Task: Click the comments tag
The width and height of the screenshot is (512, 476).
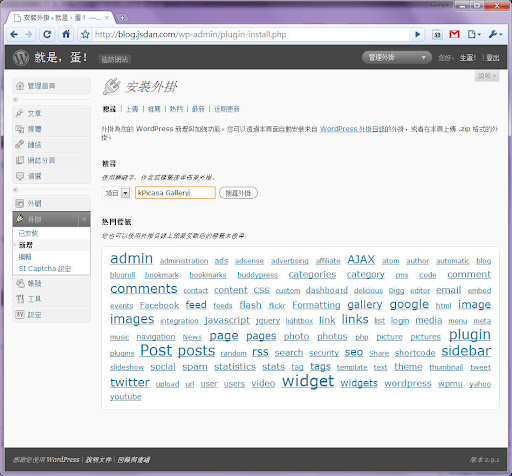Action: 144,289
